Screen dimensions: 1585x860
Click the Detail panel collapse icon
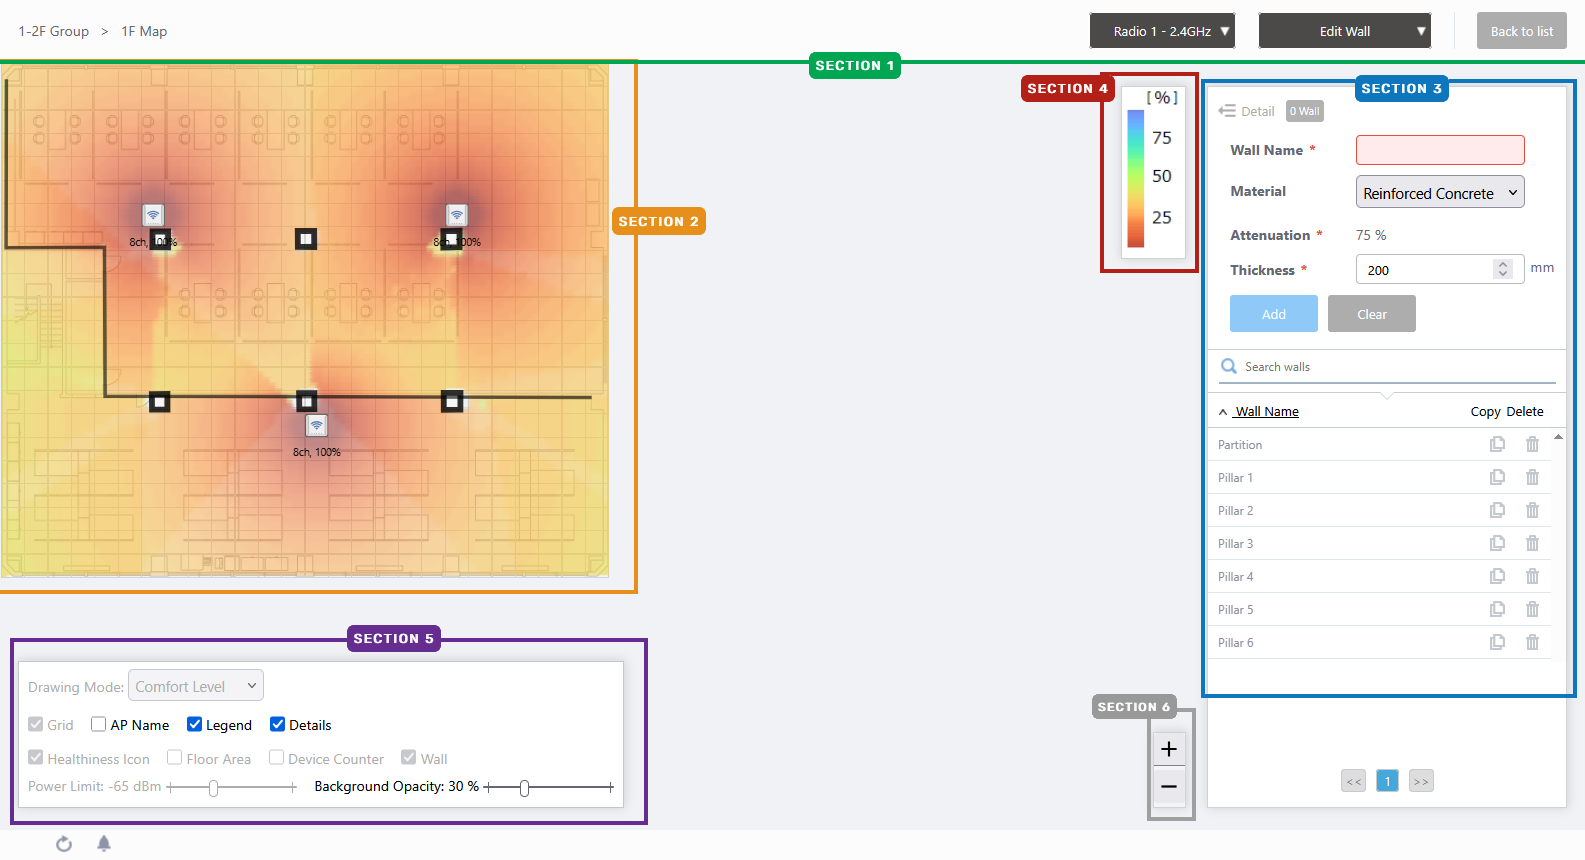[1227, 111]
